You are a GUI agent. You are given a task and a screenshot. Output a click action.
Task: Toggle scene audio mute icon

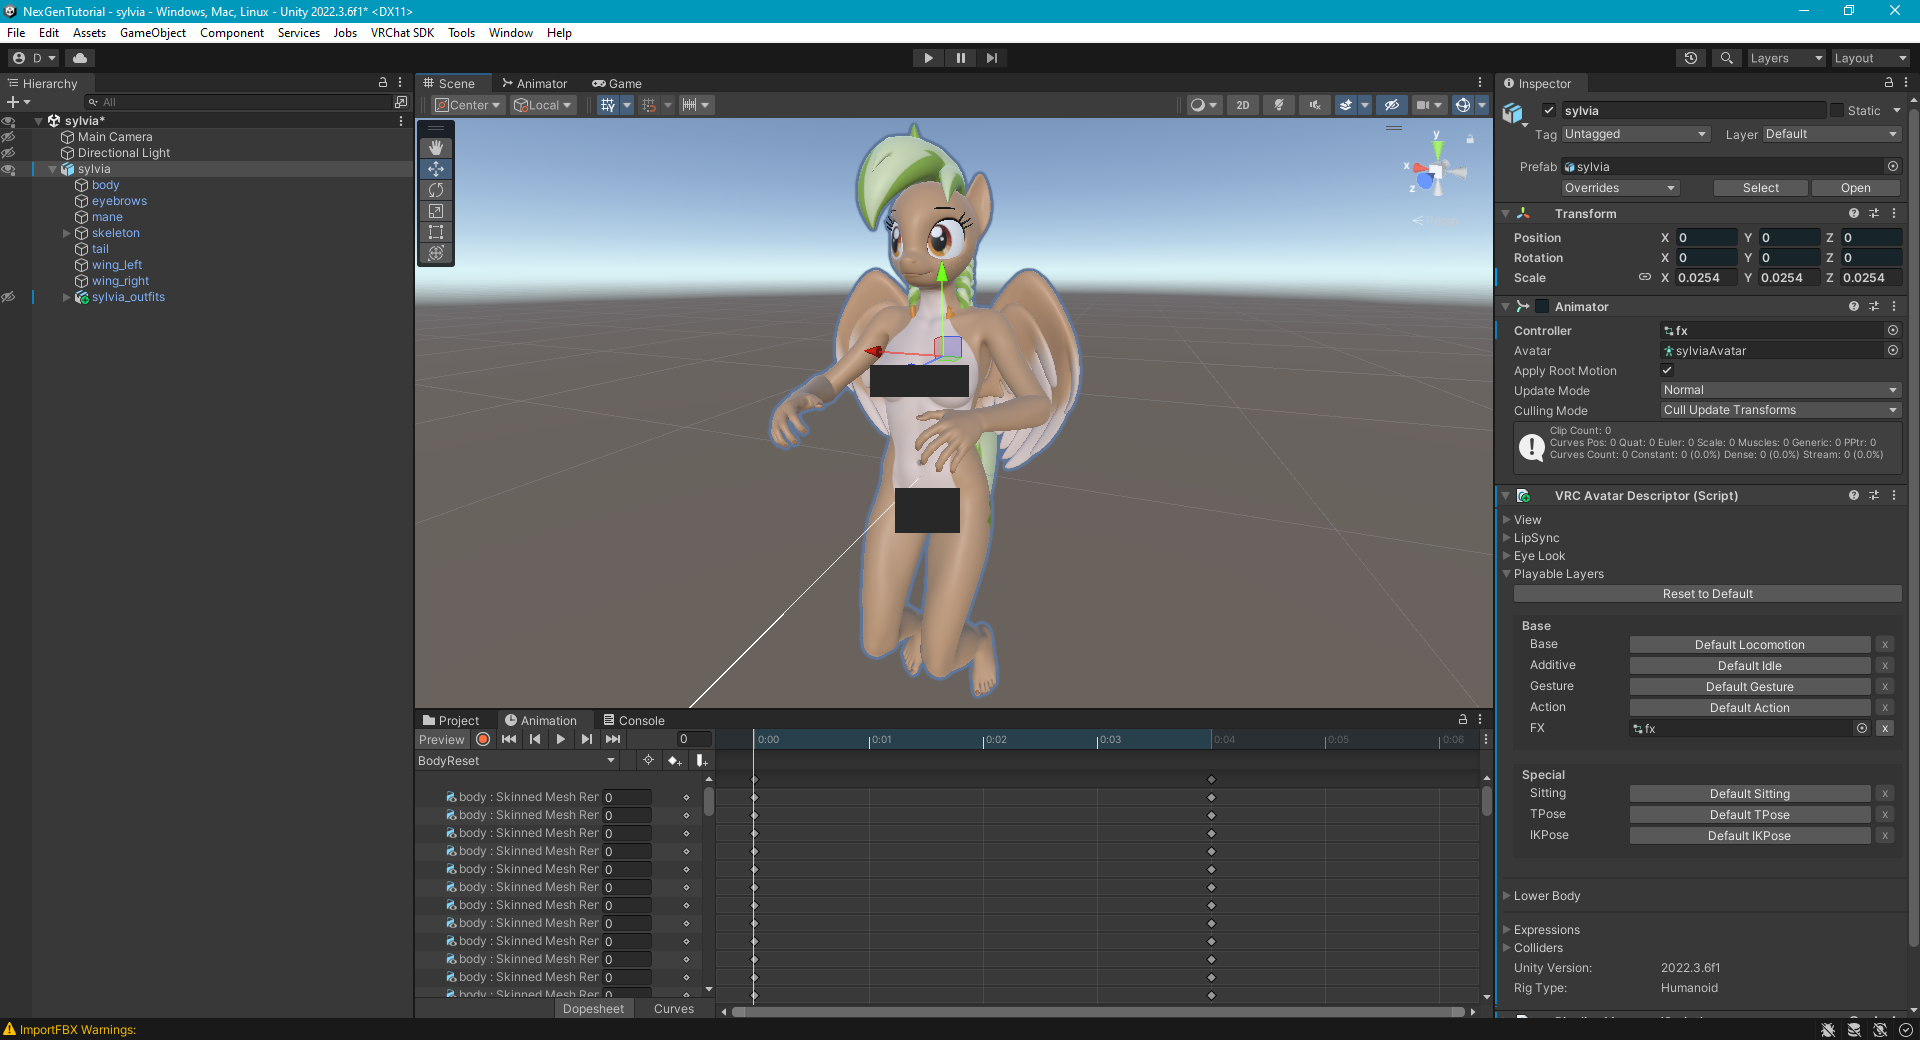pyautogui.click(x=1314, y=105)
